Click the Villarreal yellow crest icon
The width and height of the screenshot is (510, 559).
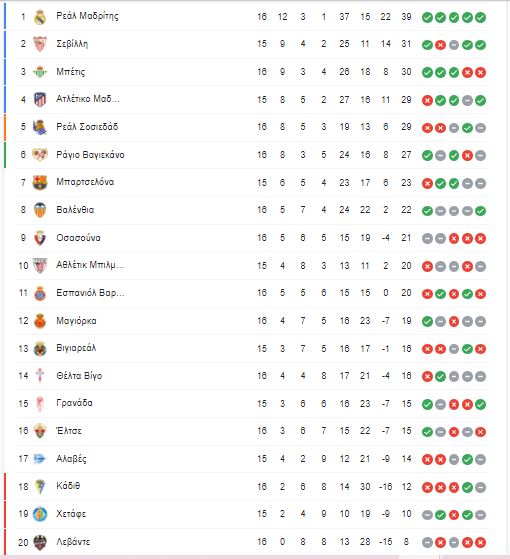pos(40,349)
